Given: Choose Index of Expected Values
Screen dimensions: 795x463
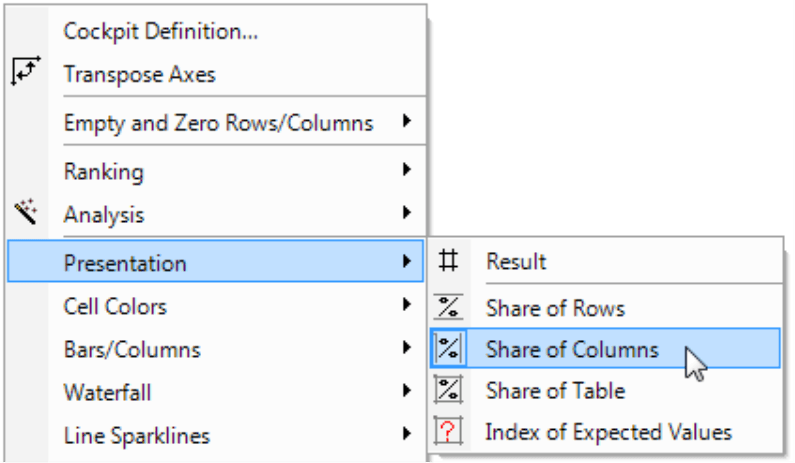Looking at the screenshot, I should [x=605, y=432].
